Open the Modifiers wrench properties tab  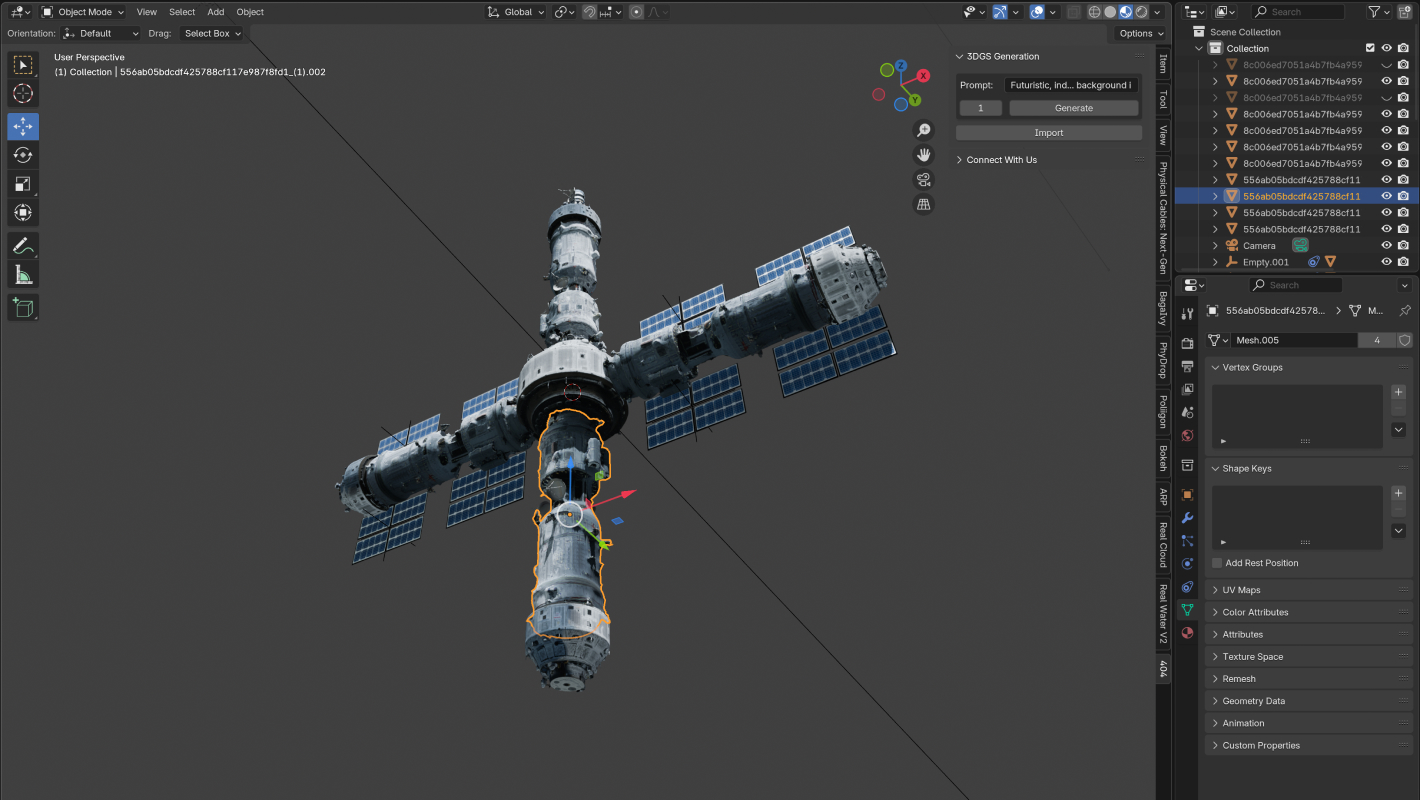point(1187,518)
